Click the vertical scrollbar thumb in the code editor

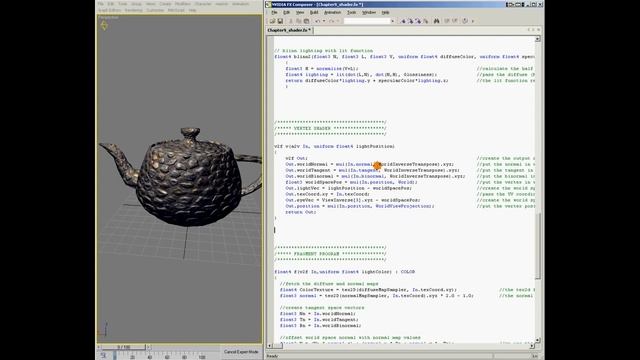click(538, 246)
